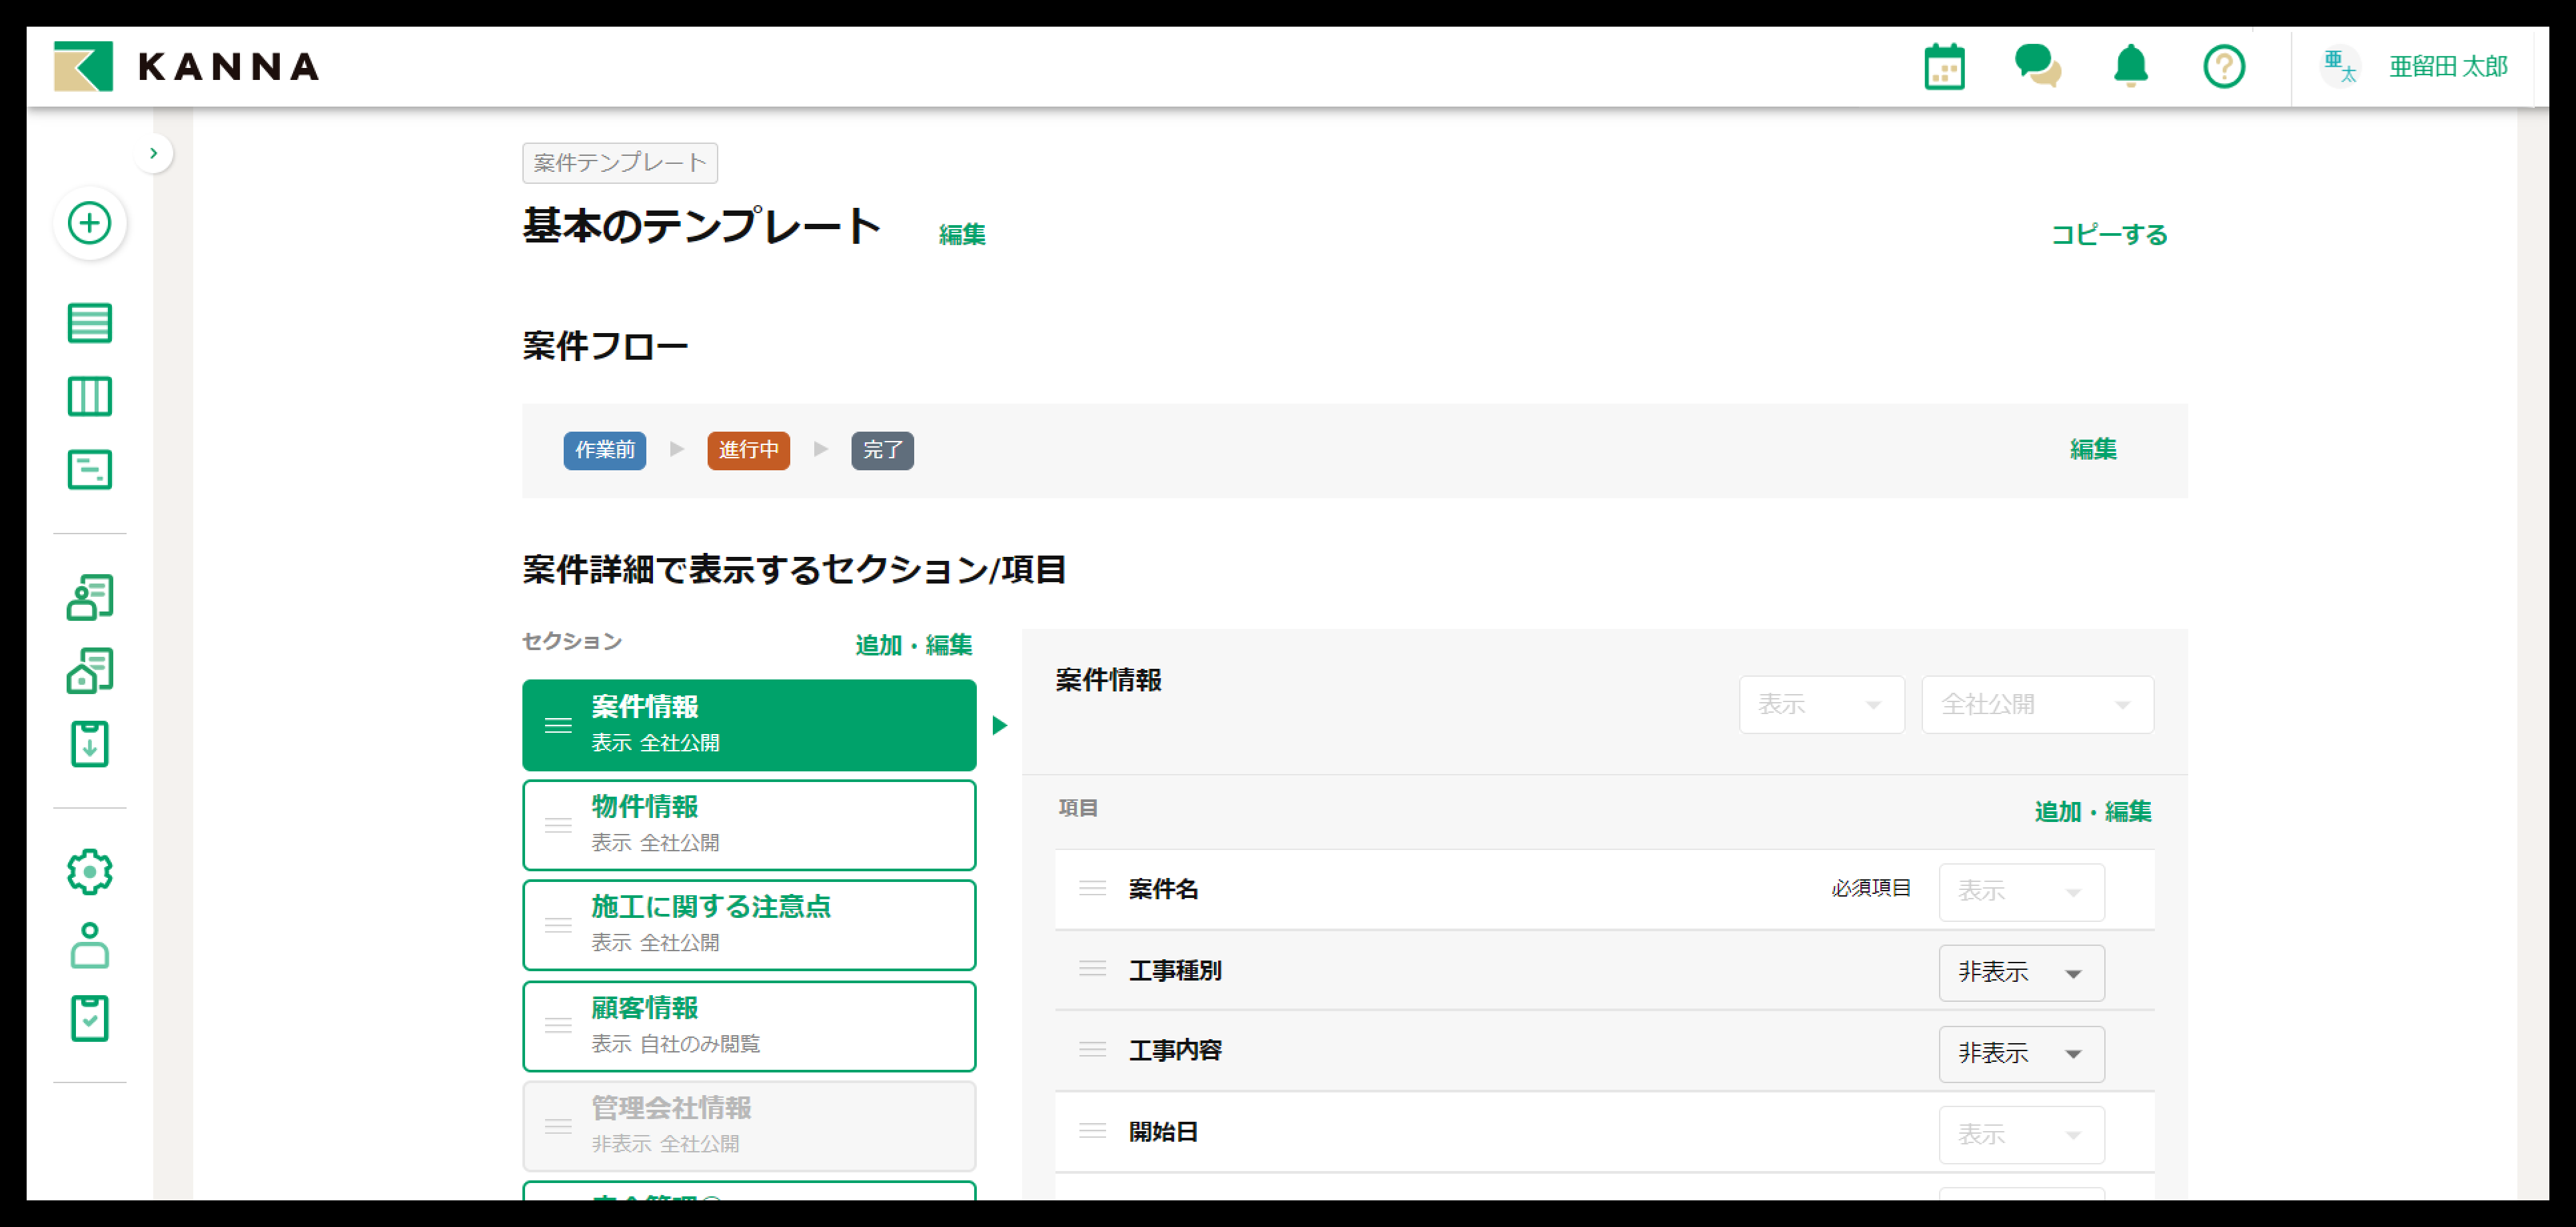Click drag handle of 物件情報 section
The image size is (2576, 1227).
[558, 825]
